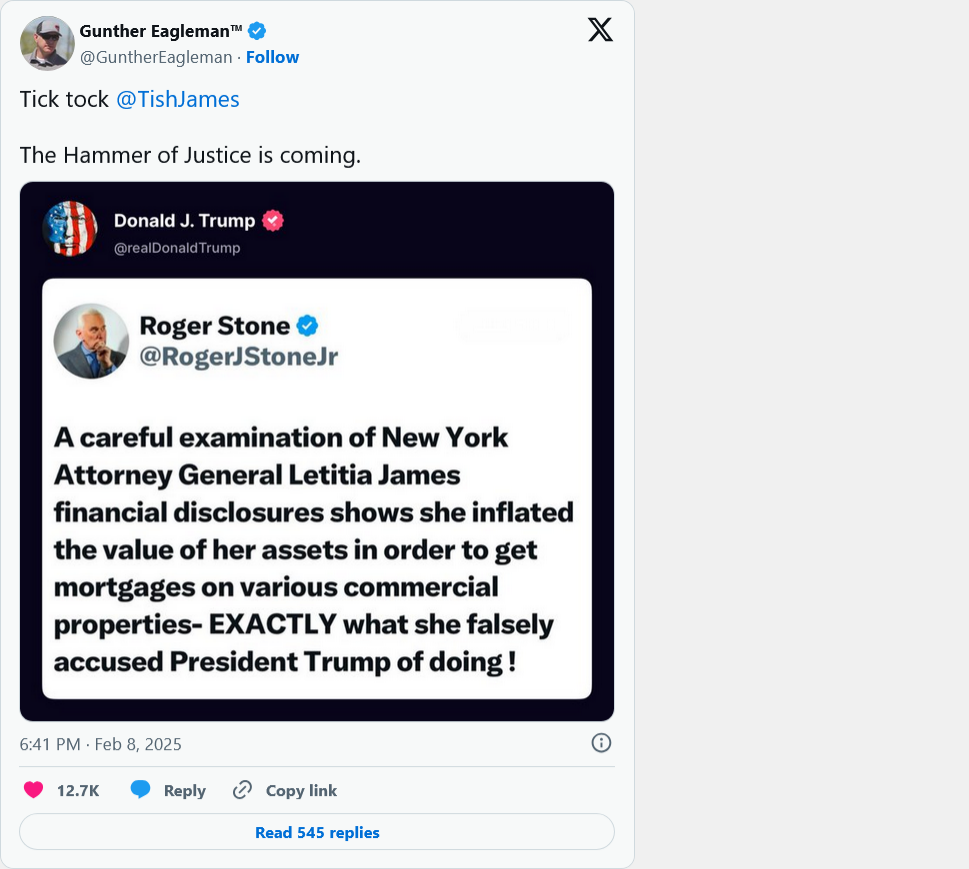969x869 pixels.
Task: Click Read 545 replies
Action: coord(316,832)
